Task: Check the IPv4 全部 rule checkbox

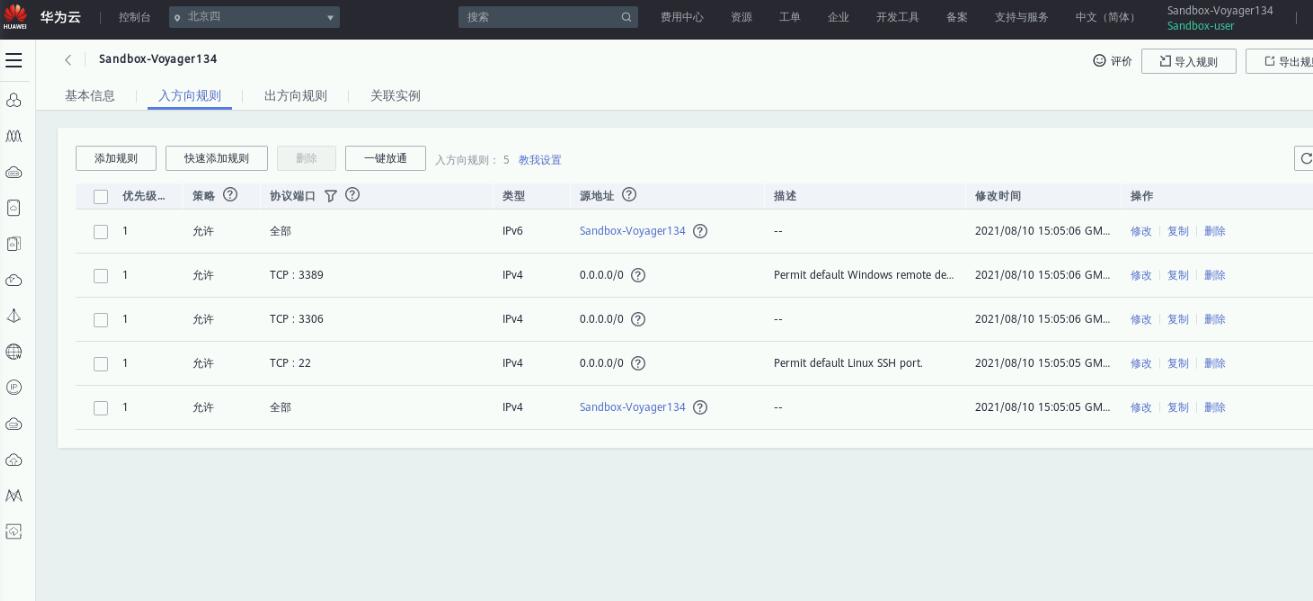Action: coord(100,408)
